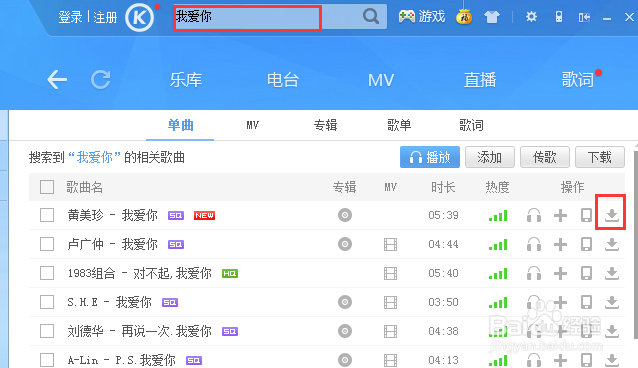This screenshot has height=368, width=638.
Task: Check the box for 黄美珍 - 我爱你
Action: coord(47,215)
